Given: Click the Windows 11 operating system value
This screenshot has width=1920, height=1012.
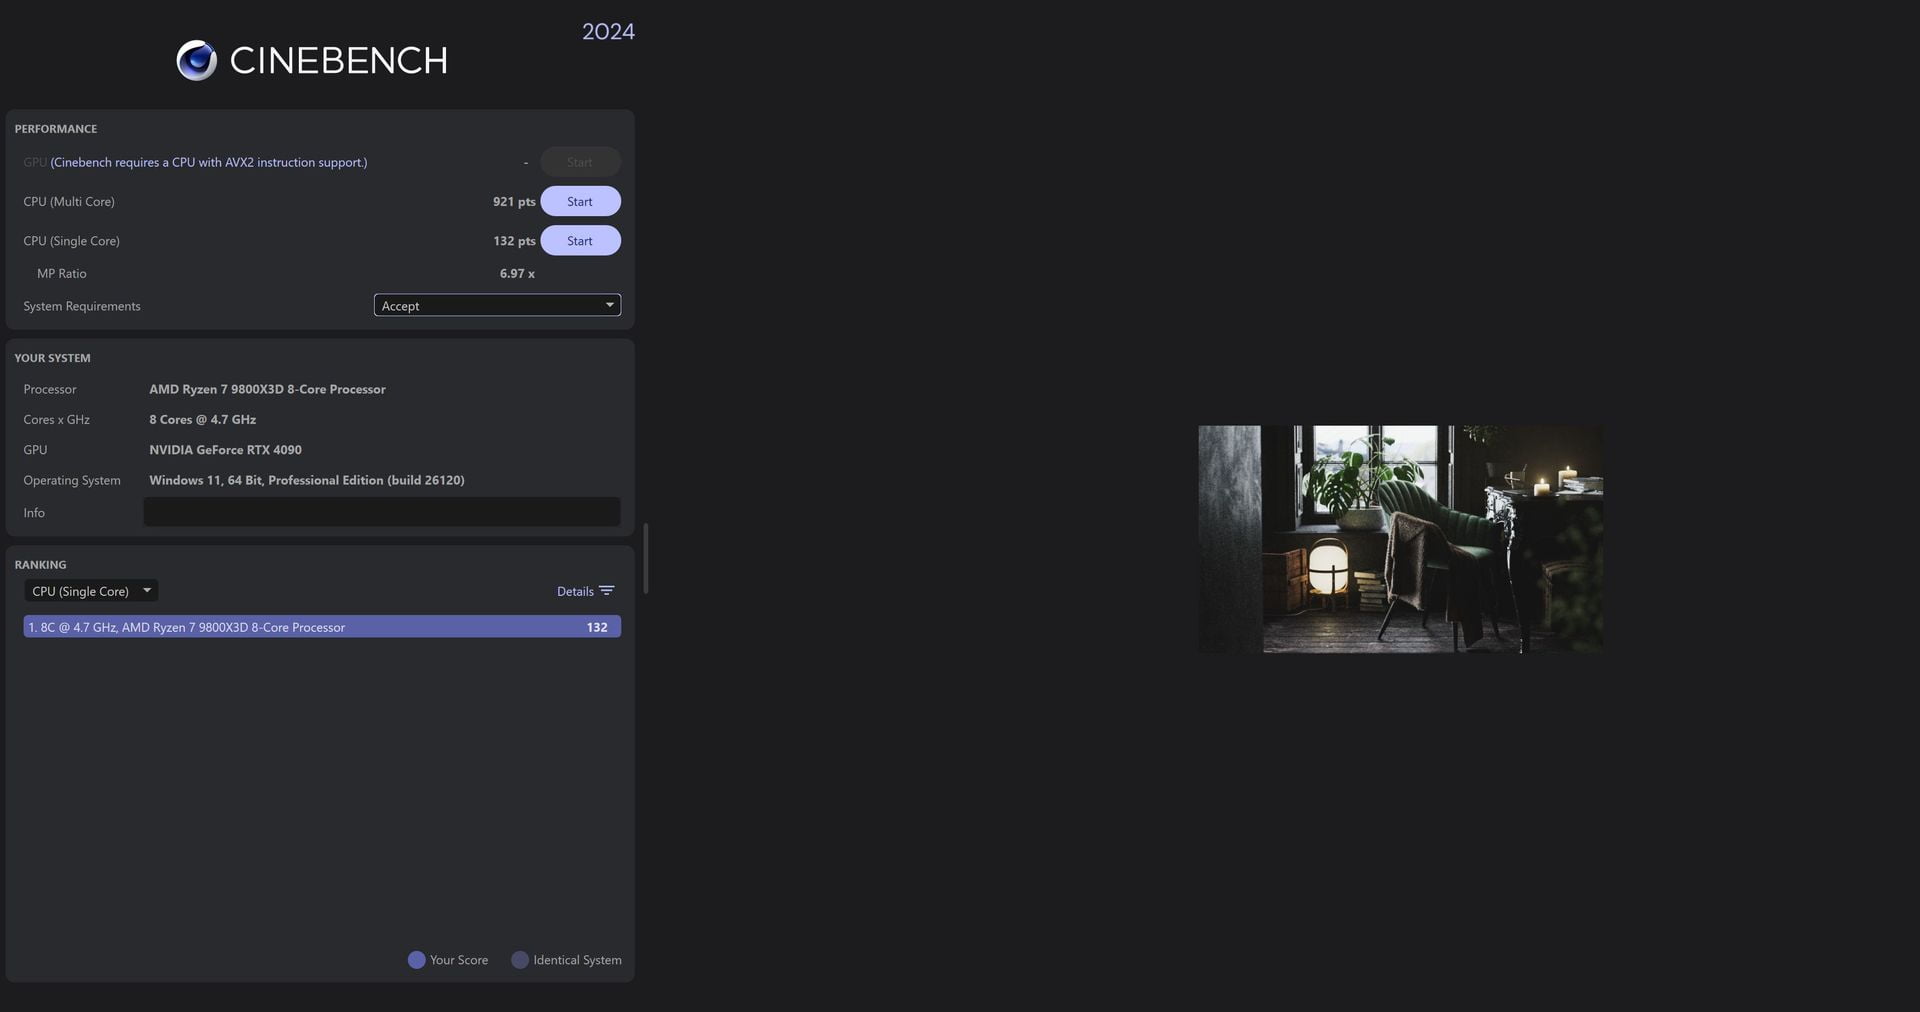Looking at the screenshot, I should click(307, 480).
